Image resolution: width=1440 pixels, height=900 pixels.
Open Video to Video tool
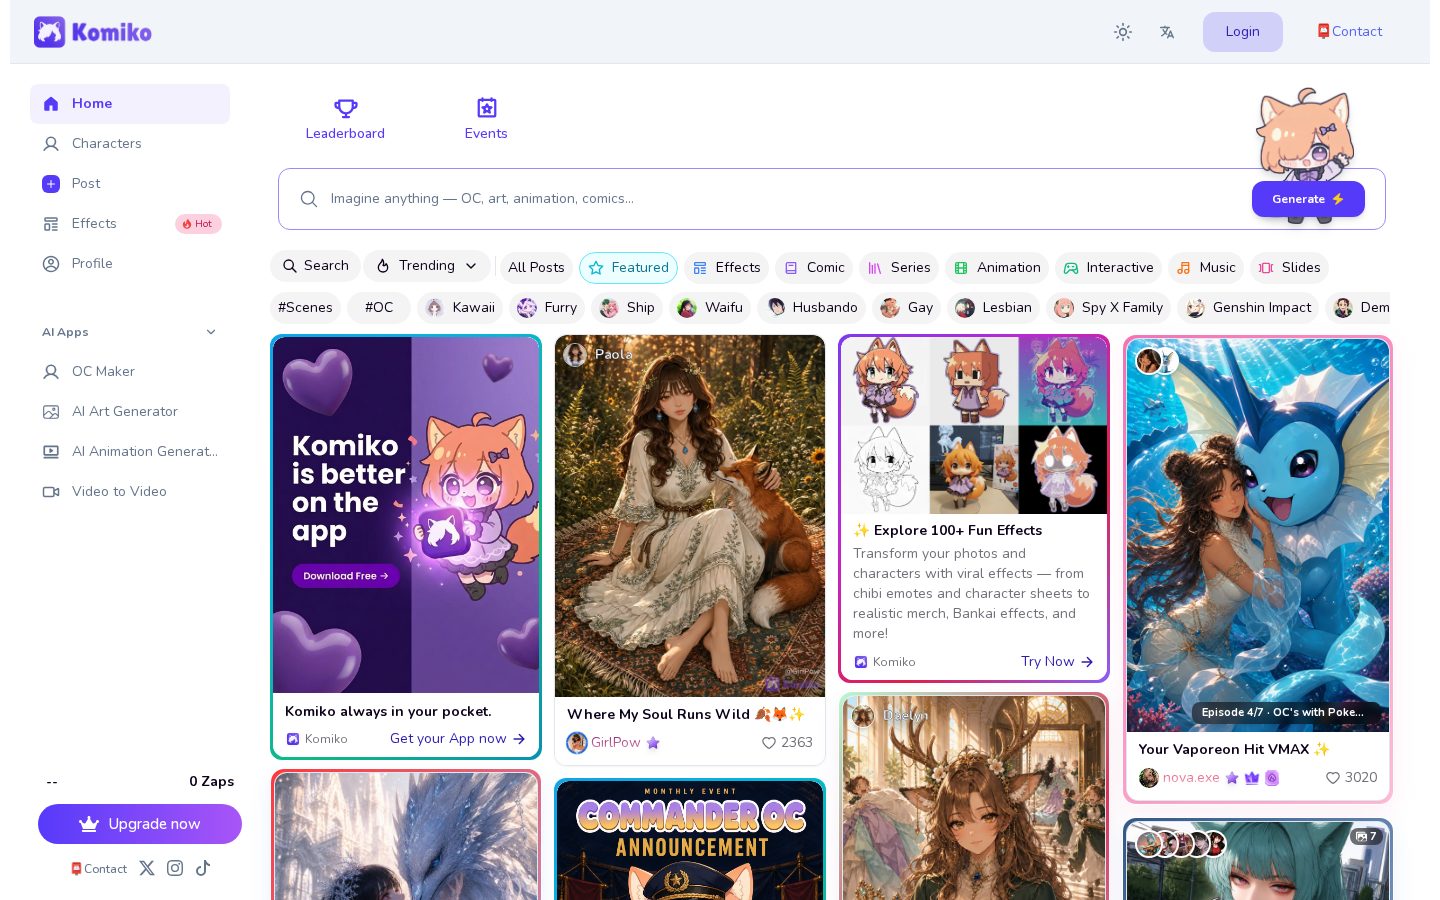(x=130, y=492)
